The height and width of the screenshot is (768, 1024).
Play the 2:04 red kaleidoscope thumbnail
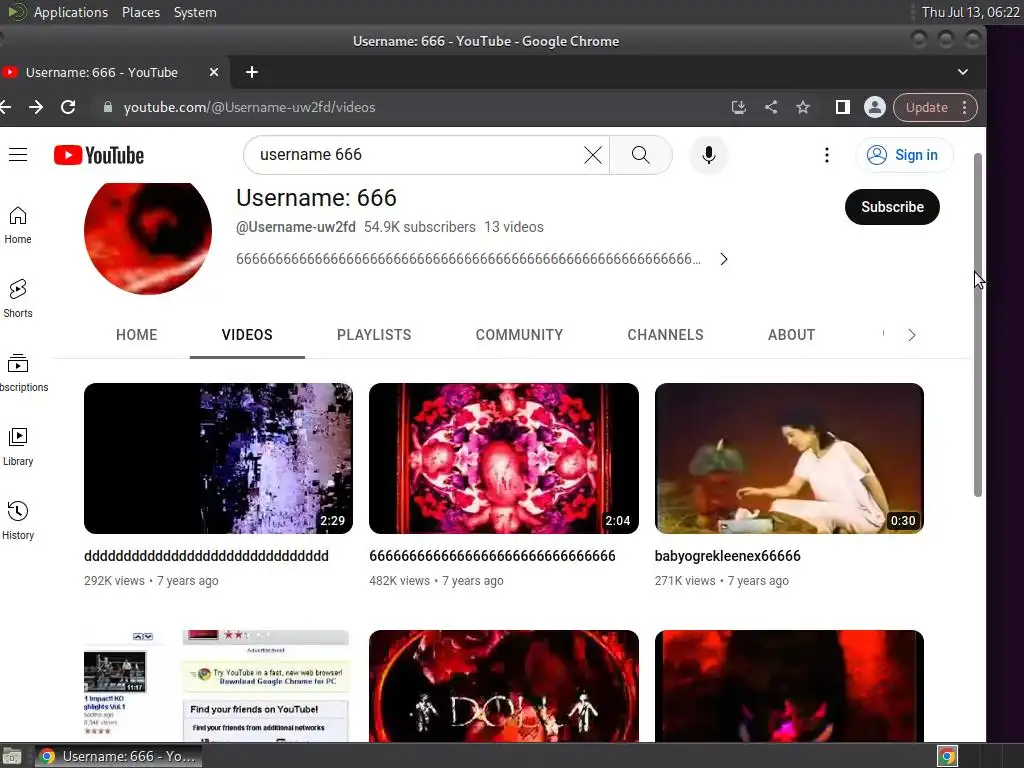pos(504,458)
